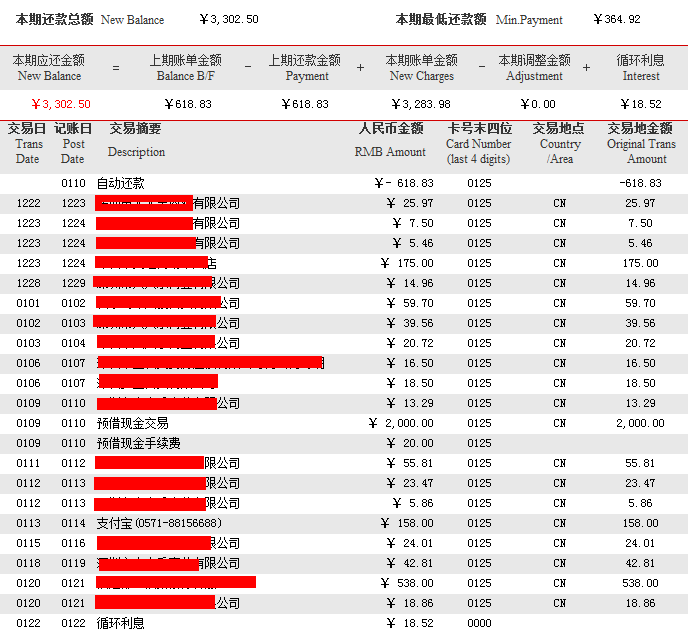
Task: Click post date 0102
Action: [73, 303]
